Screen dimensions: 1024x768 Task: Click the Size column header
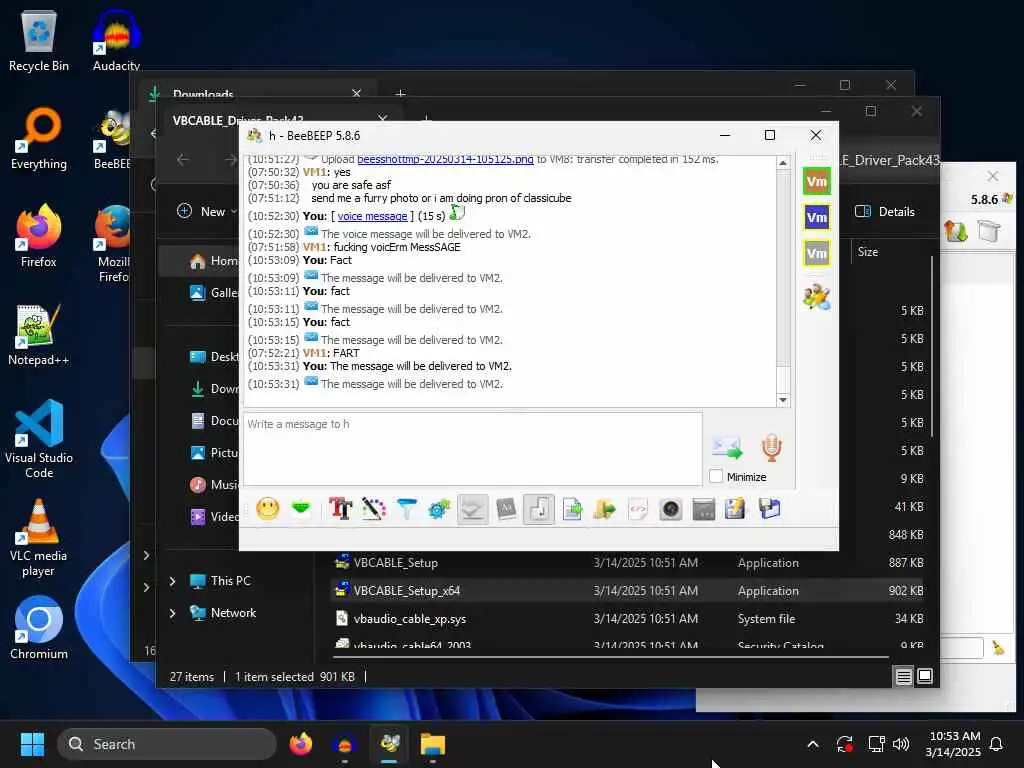pos(868,251)
